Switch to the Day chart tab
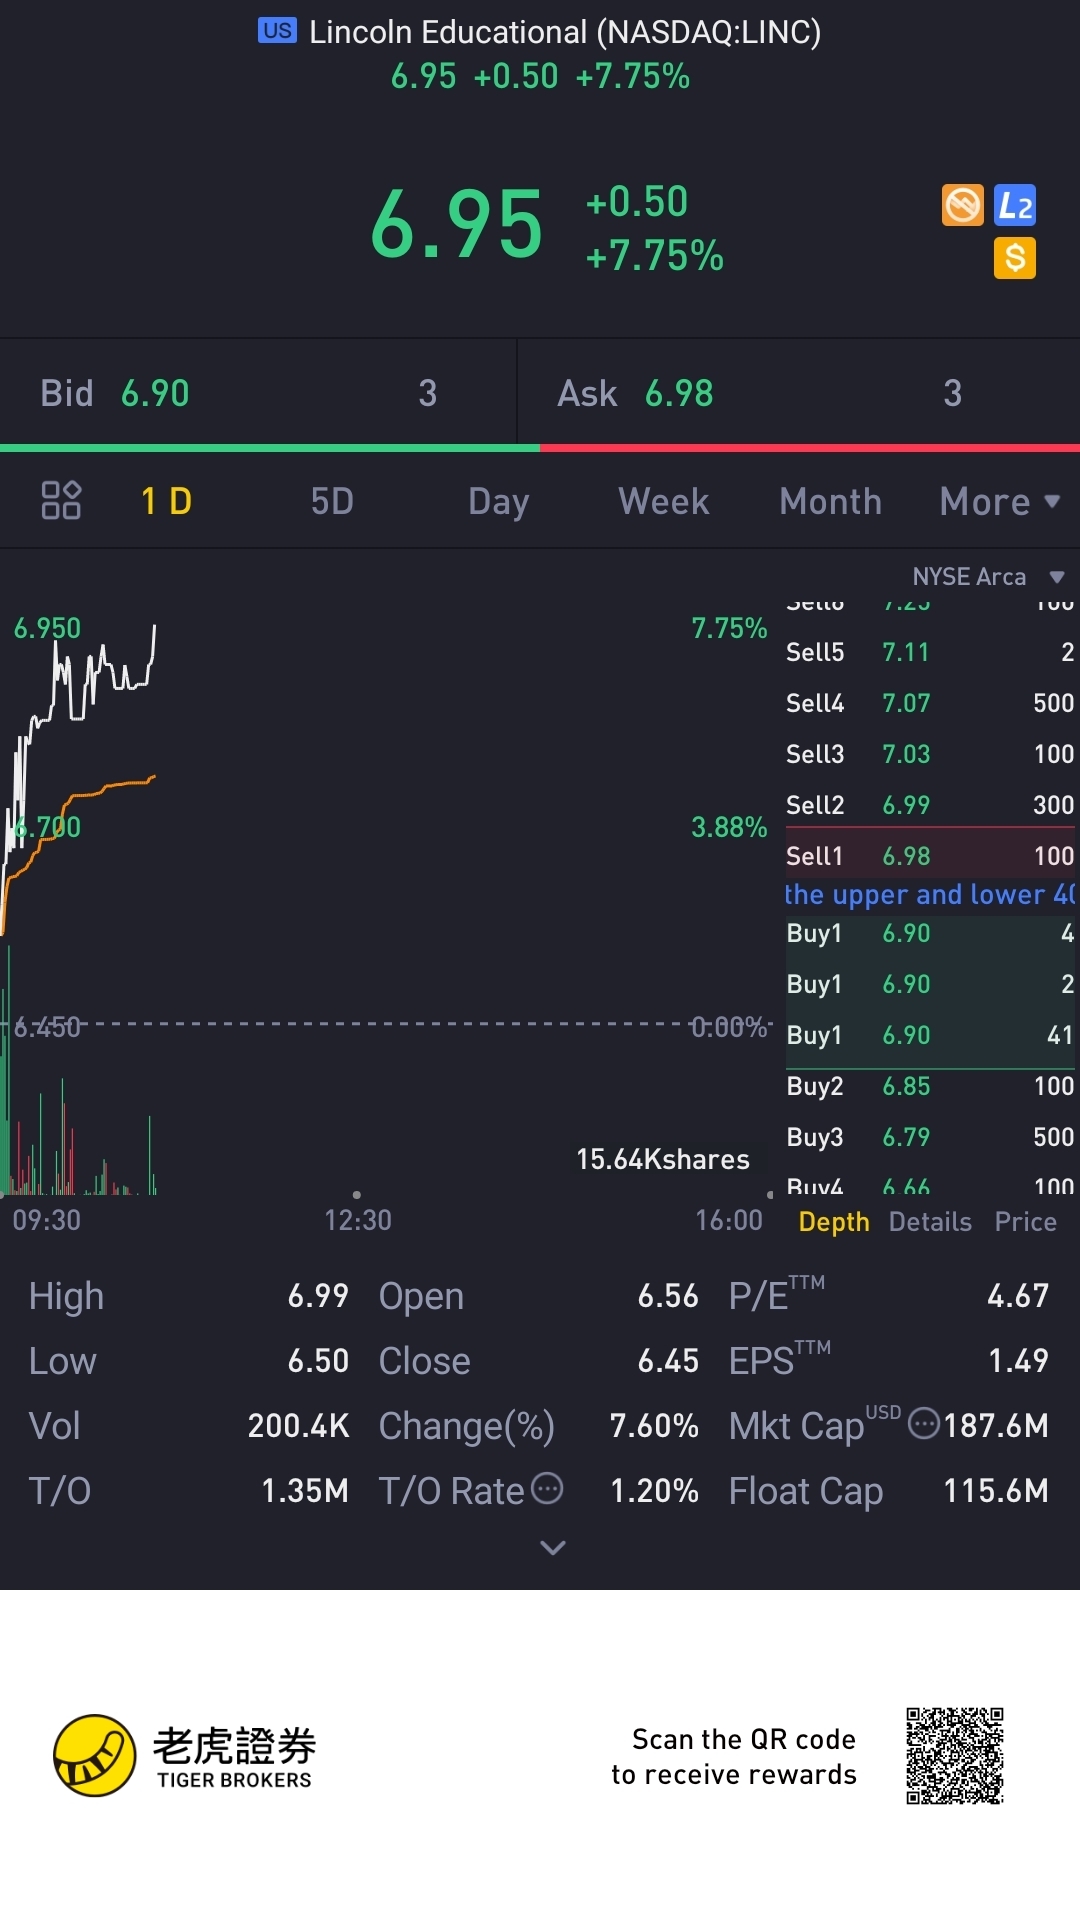The height and width of the screenshot is (1922, 1080). tap(498, 501)
